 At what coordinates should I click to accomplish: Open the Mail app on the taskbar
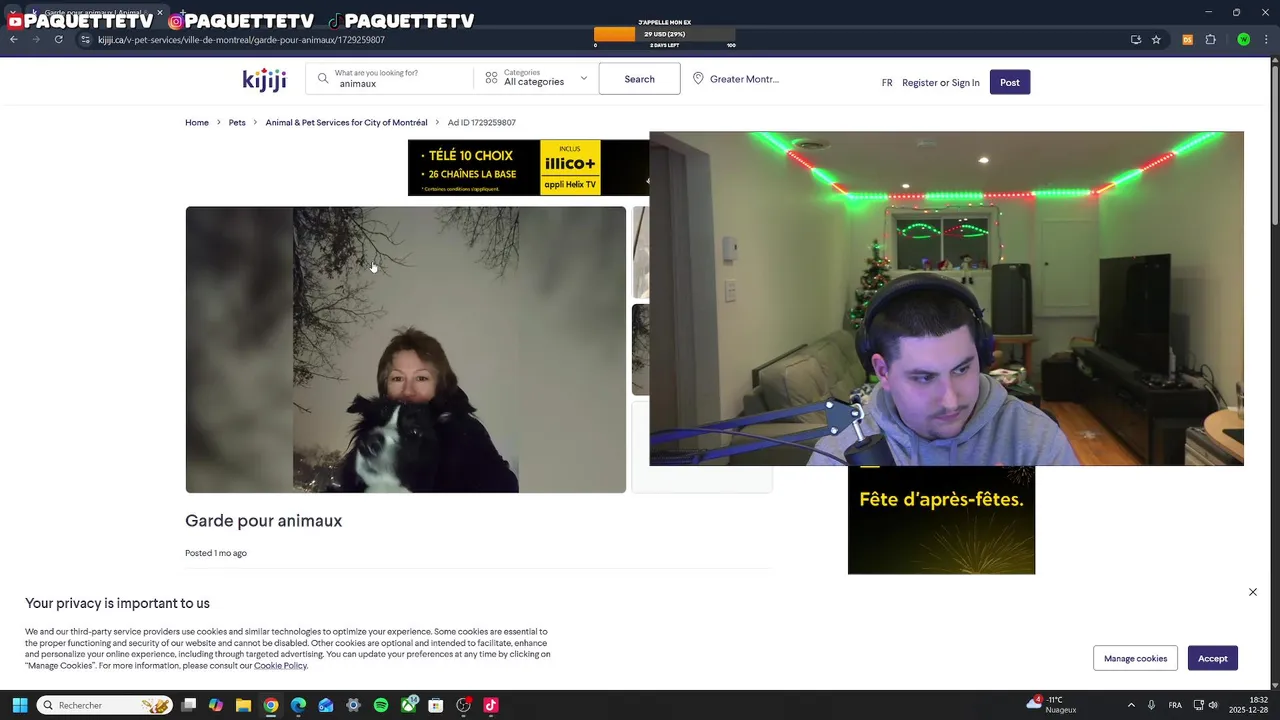pos(325,705)
